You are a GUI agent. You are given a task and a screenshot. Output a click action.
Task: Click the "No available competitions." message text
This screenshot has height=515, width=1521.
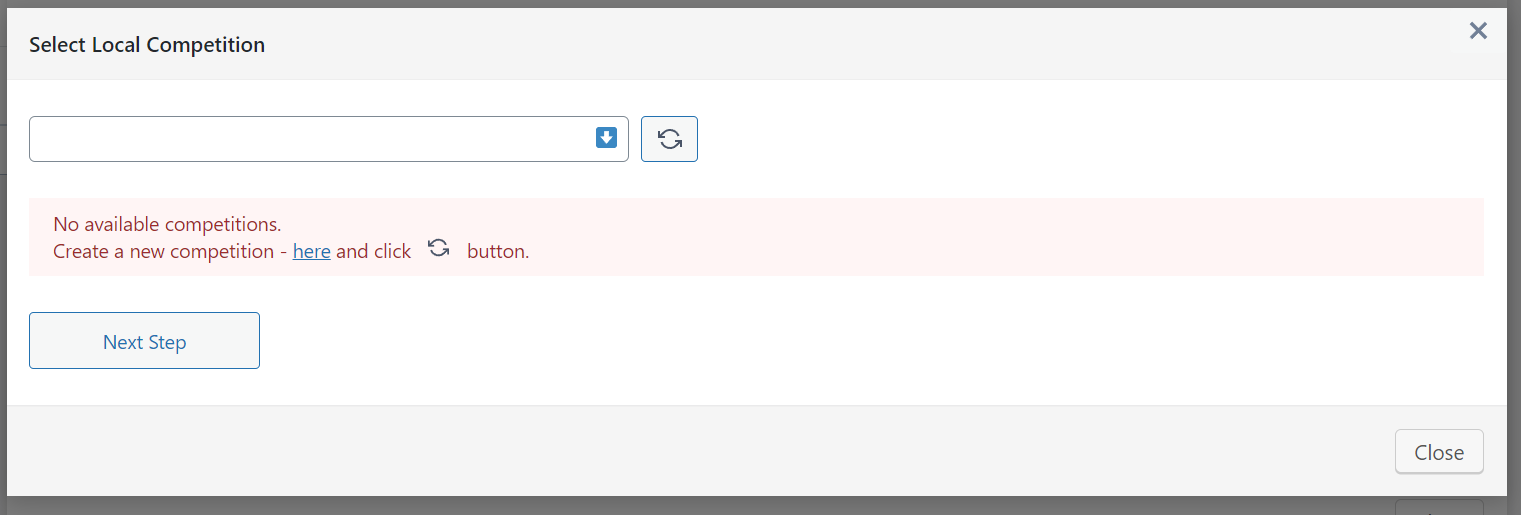[x=167, y=224]
